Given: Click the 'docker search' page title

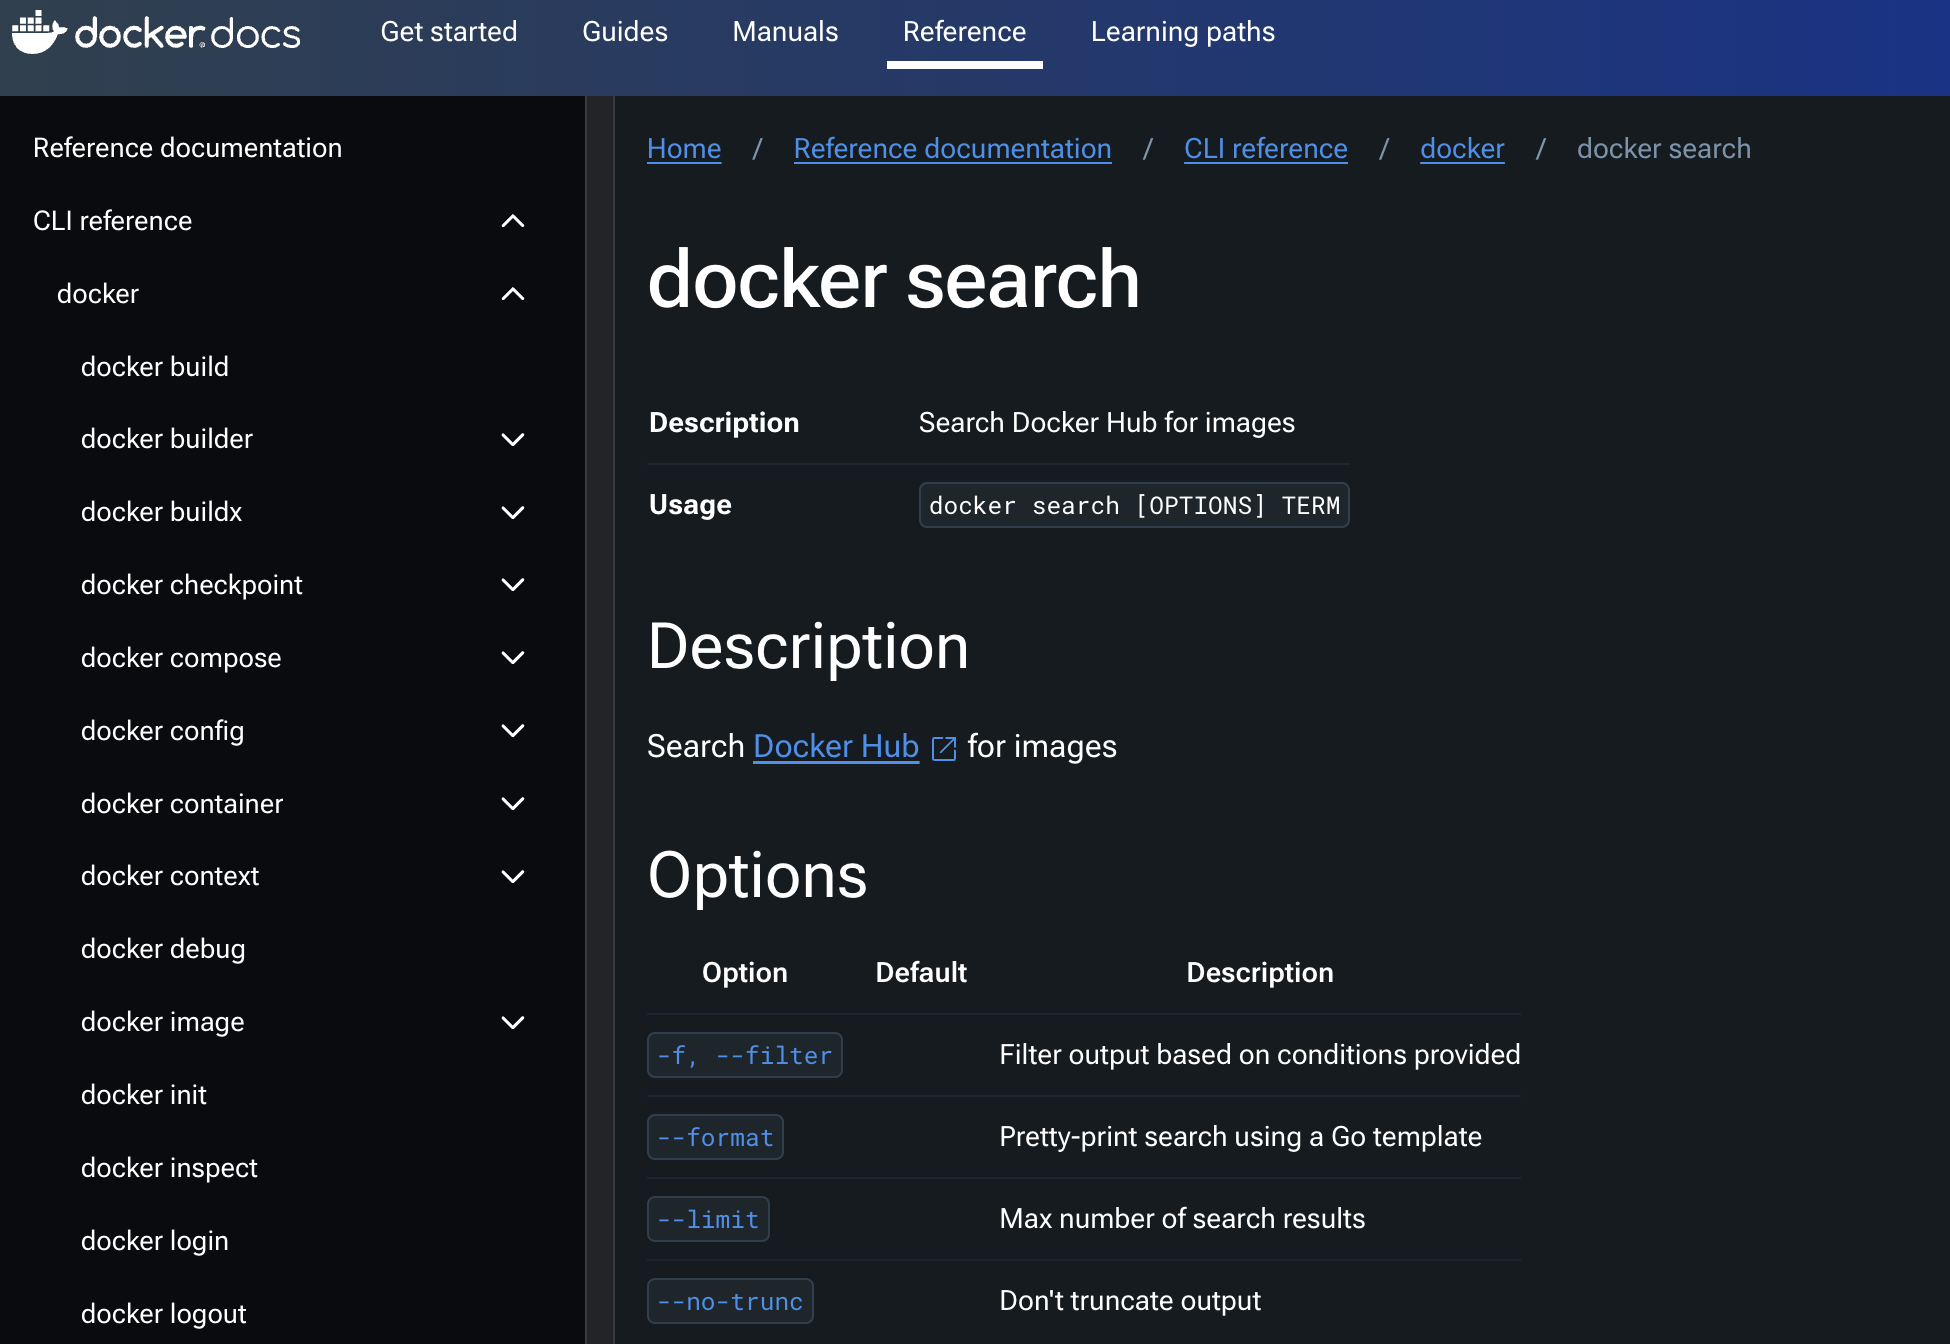Looking at the screenshot, I should 894,280.
